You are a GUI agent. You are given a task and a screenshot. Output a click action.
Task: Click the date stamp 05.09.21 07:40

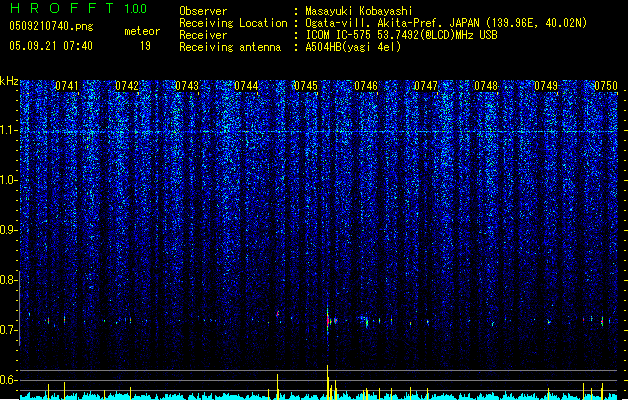[x=51, y=46]
